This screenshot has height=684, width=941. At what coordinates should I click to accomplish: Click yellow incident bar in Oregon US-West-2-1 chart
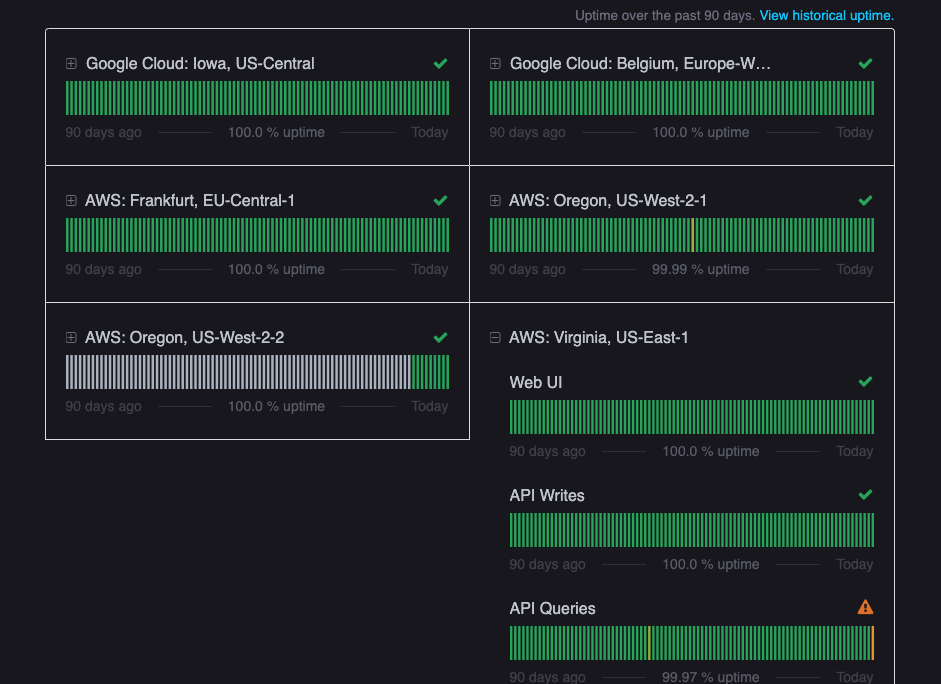coord(693,235)
